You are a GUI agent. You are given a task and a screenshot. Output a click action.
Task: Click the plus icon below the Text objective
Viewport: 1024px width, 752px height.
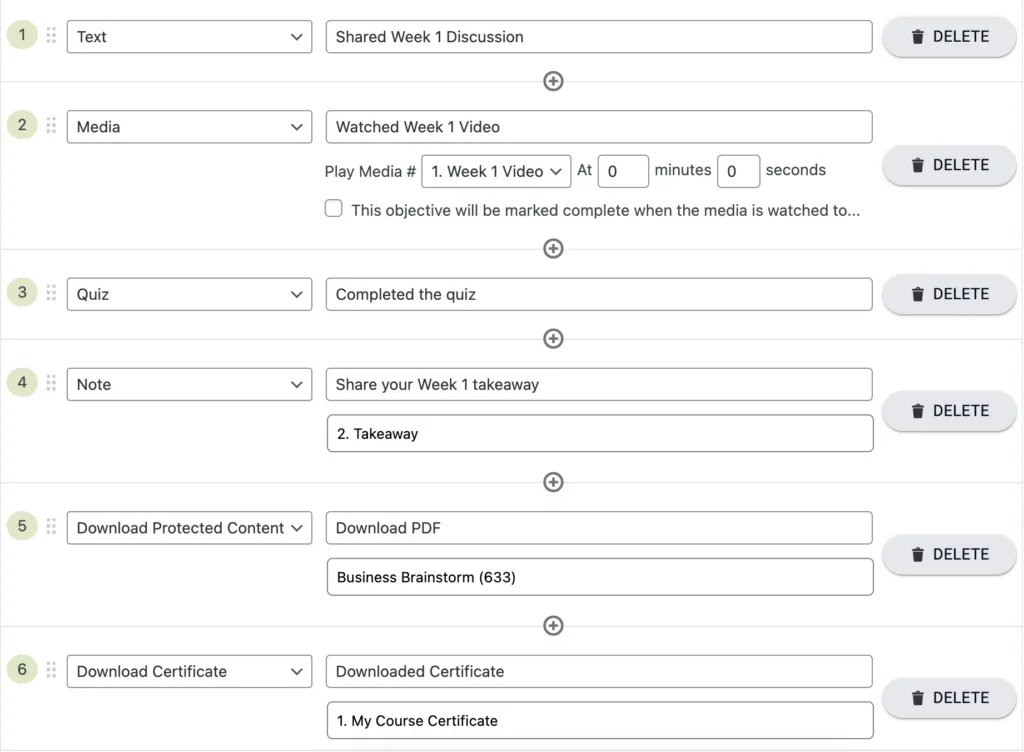pos(553,81)
